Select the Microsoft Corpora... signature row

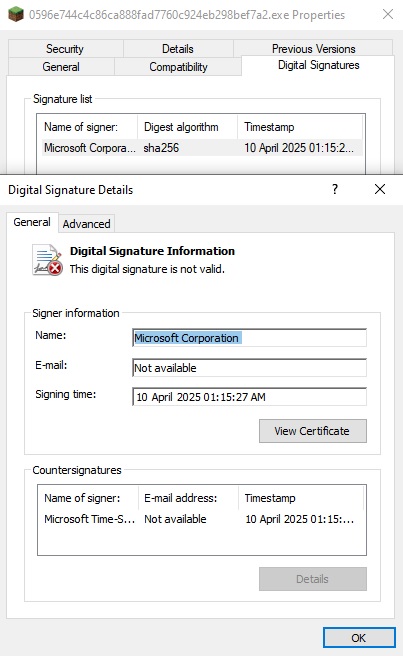(x=202, y=148)
